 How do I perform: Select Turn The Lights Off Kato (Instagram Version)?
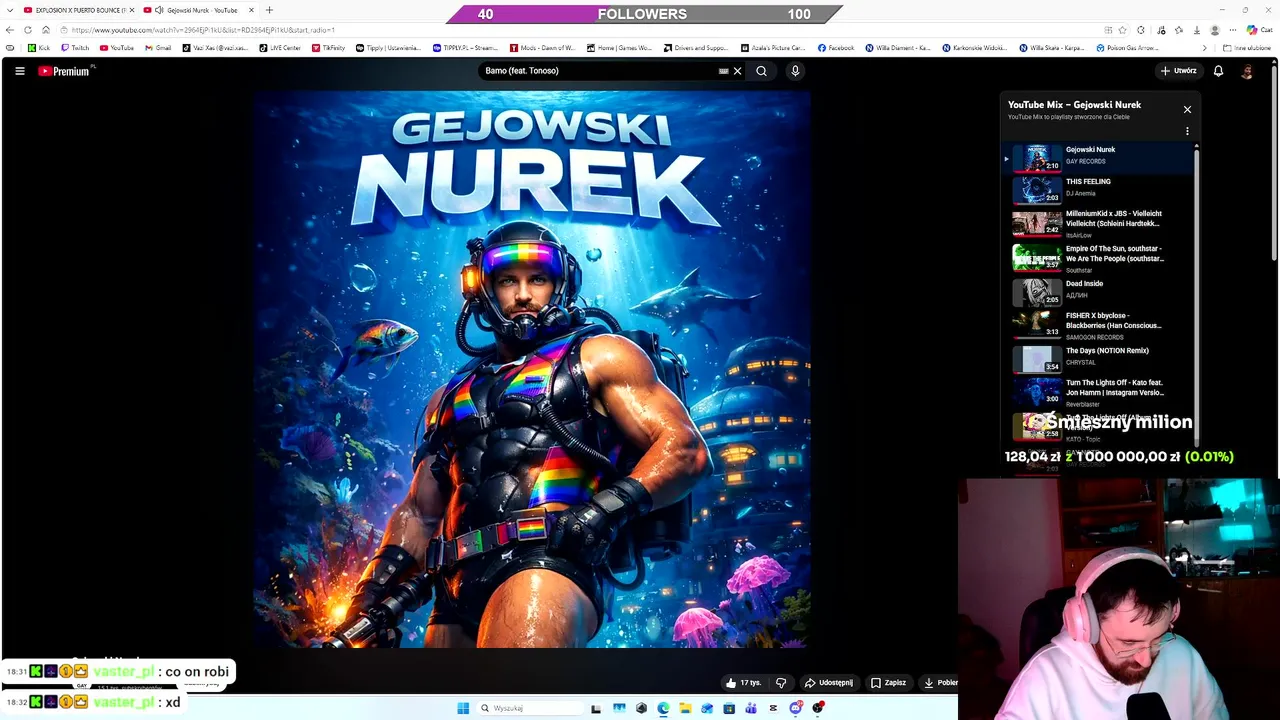point(1098,392)
